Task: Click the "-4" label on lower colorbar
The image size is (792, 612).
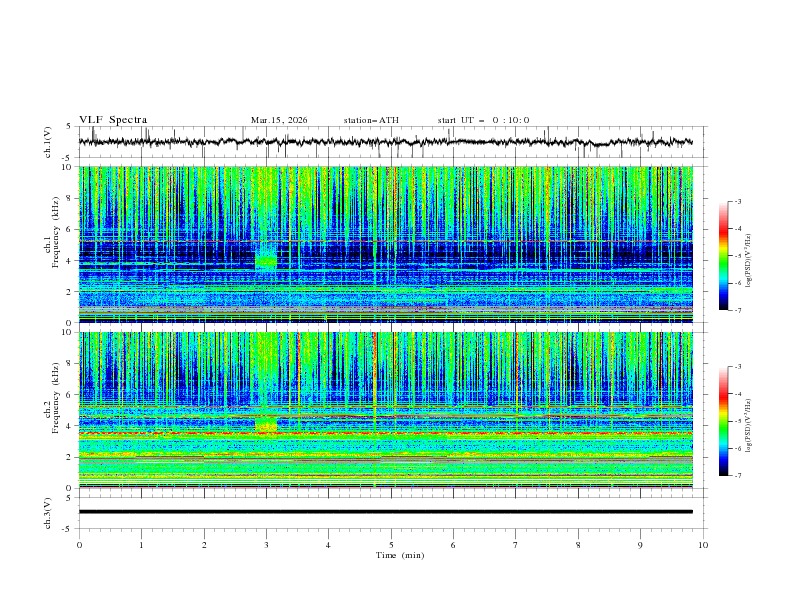Action: pos(738,394)
